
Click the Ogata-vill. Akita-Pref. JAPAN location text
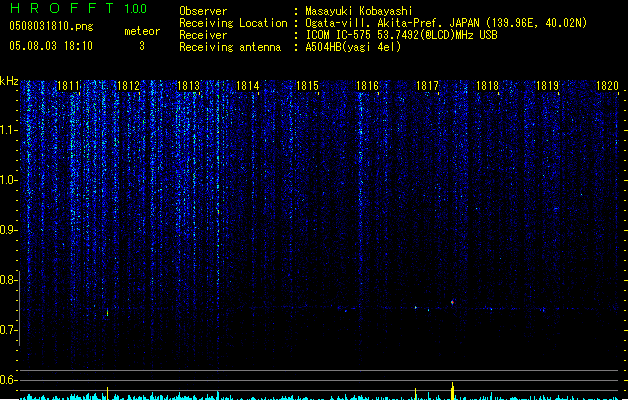click(x=446, y=23)
